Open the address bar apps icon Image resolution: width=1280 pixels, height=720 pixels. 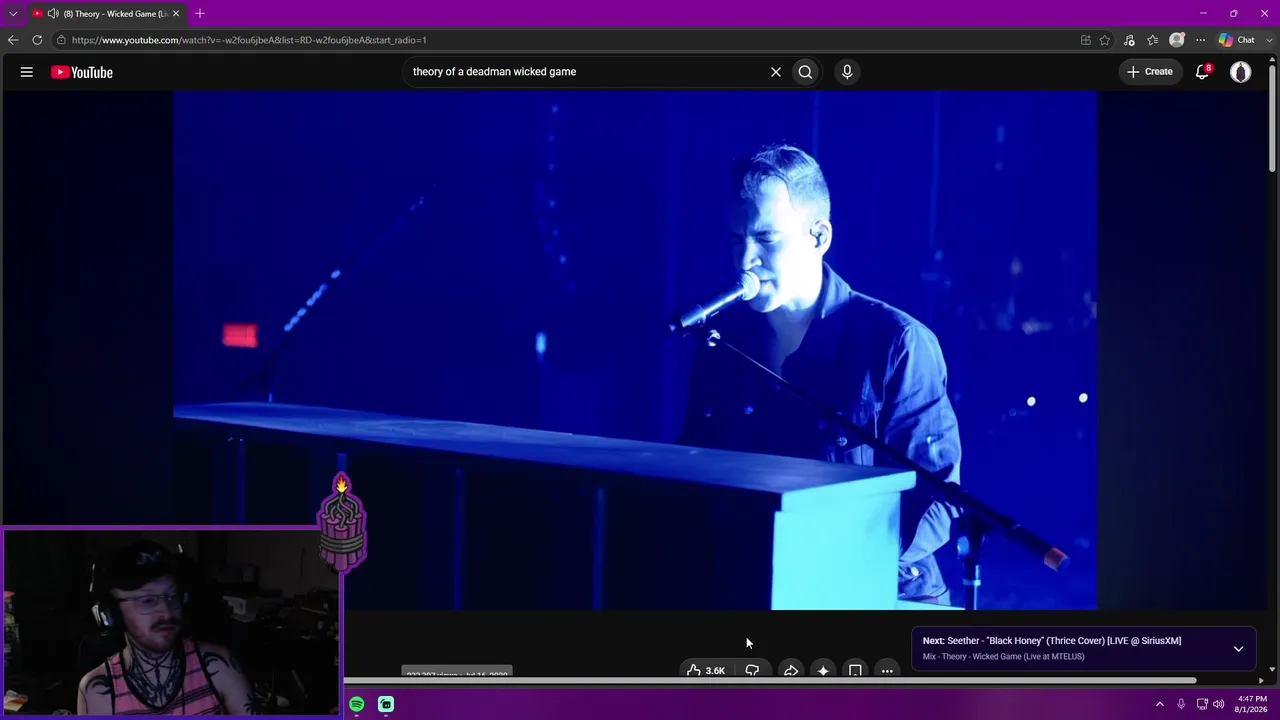pyautogui.click(x=1085, y=40)
